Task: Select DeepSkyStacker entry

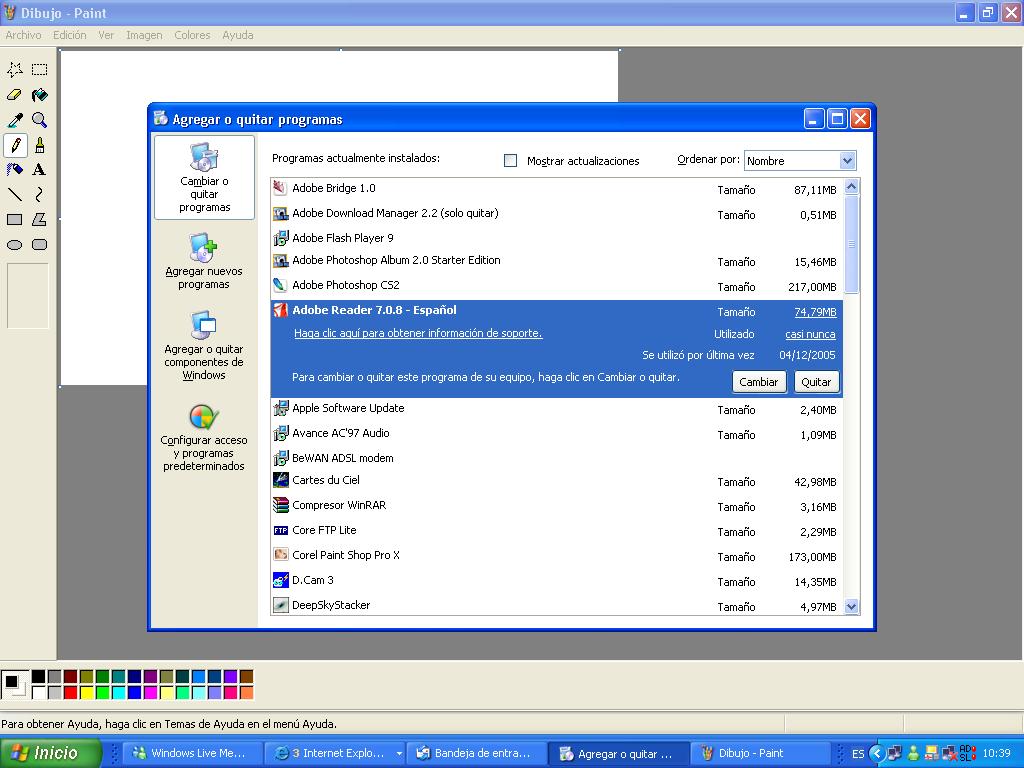Action: coord(557,605)
